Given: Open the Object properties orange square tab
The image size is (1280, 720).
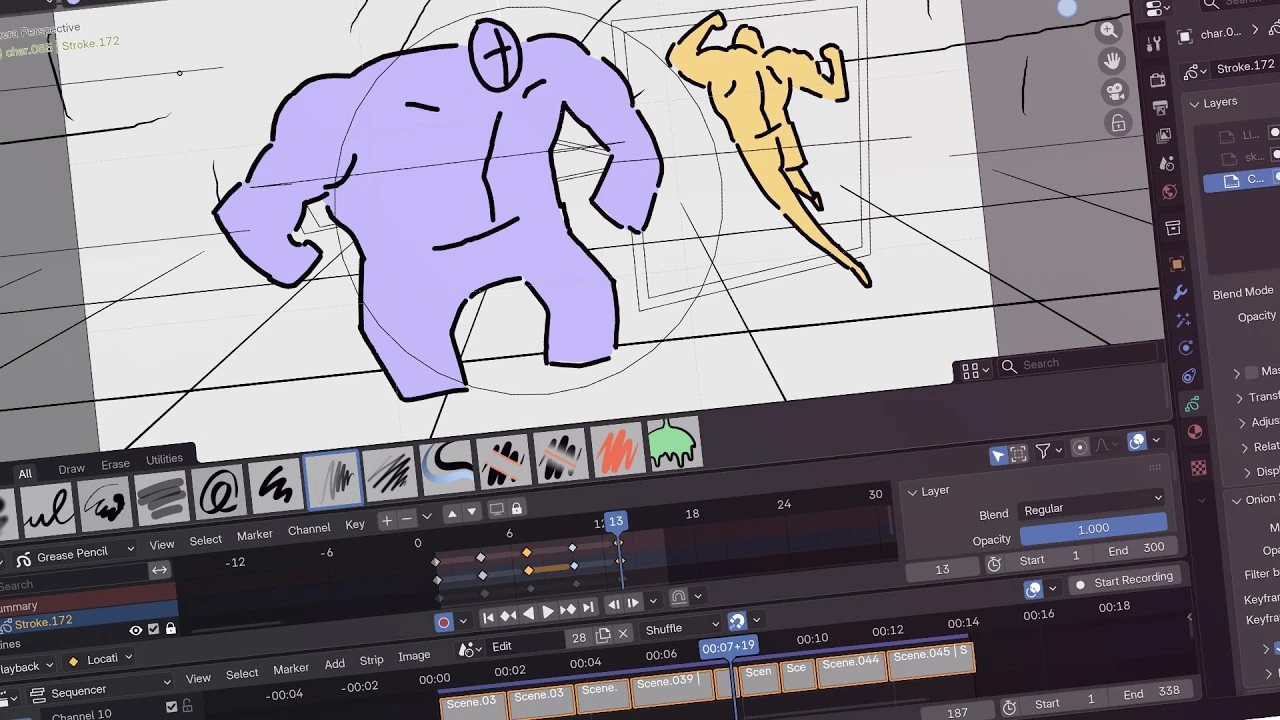Looking at the screenshot, I should (x=1177, y=264).
